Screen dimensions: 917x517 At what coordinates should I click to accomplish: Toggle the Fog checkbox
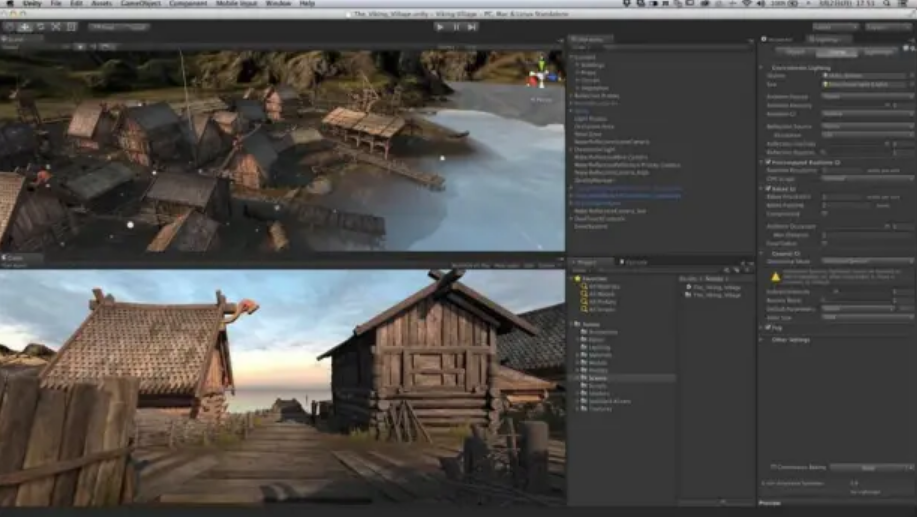[x=768, y=328]
